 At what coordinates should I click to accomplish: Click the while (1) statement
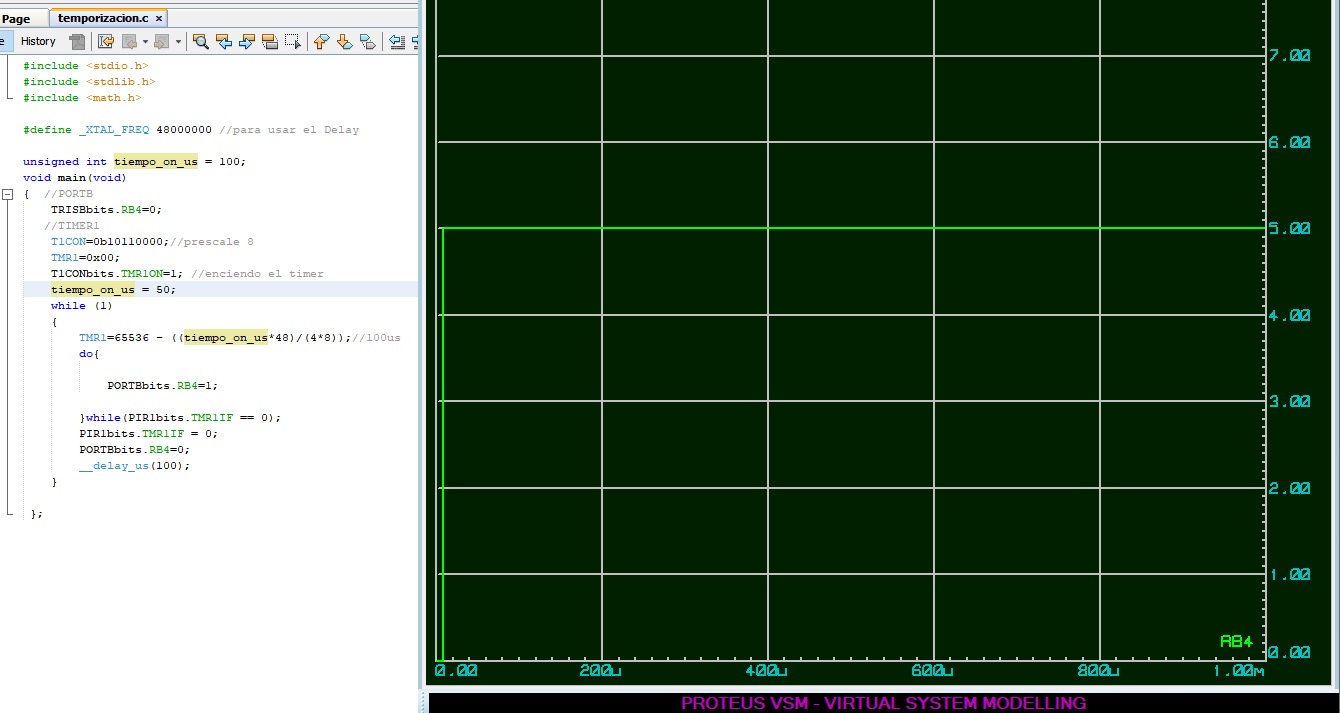tap(82, 306)
